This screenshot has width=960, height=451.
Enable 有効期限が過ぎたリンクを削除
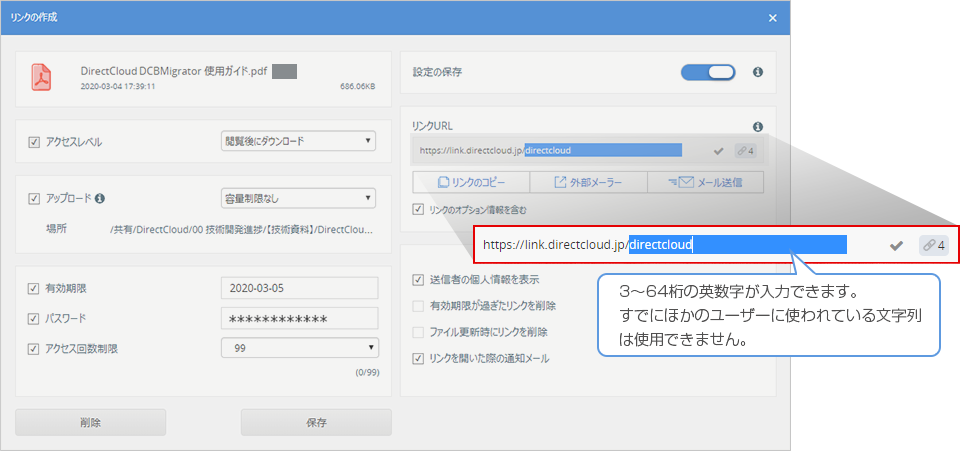(x=418, y=306)
